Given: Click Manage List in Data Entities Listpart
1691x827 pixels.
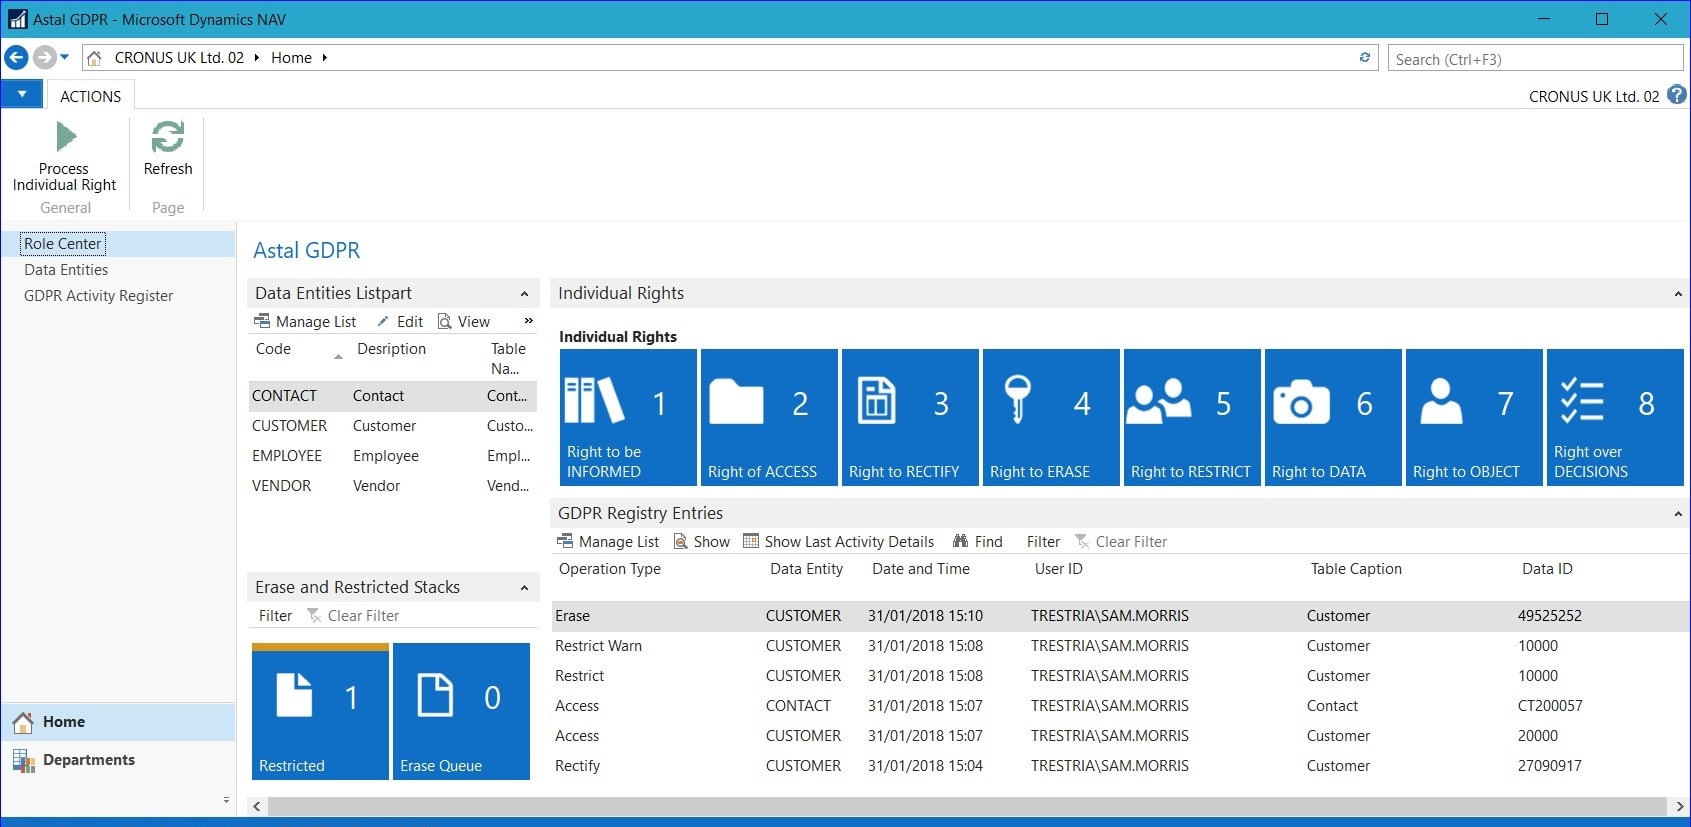Looking at the screenshot, I should click(305, 321).
